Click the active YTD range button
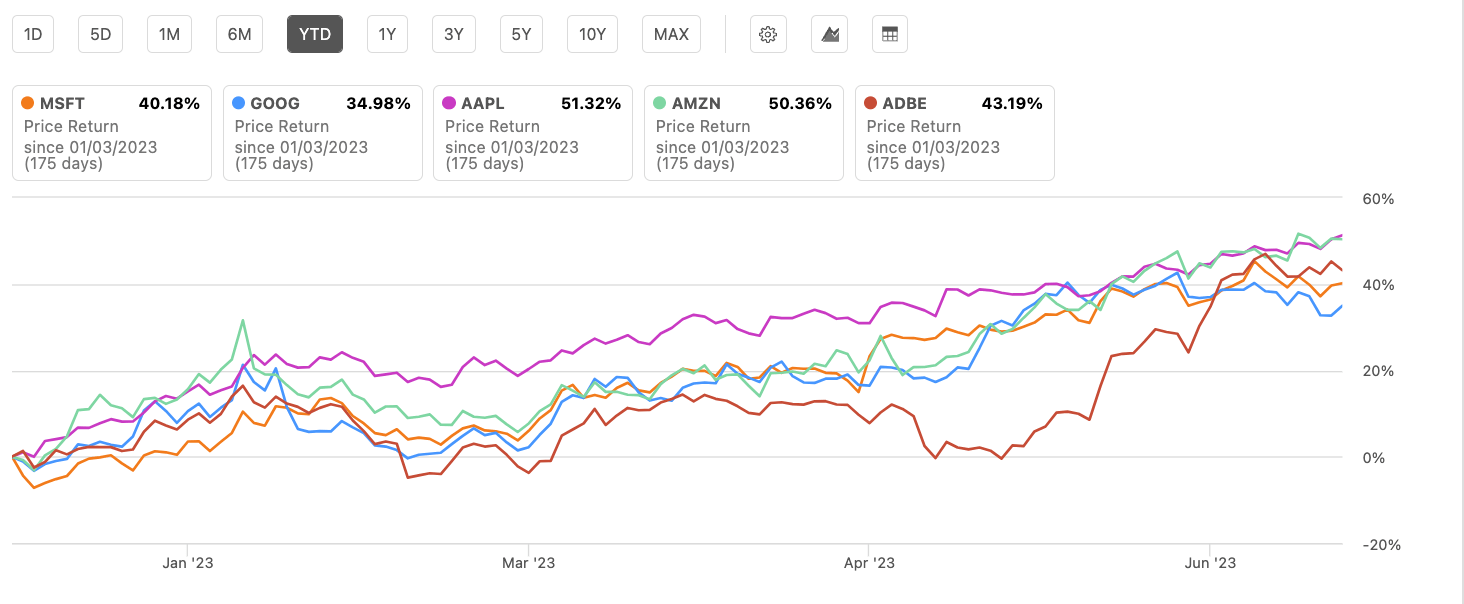 pos(315,34)
